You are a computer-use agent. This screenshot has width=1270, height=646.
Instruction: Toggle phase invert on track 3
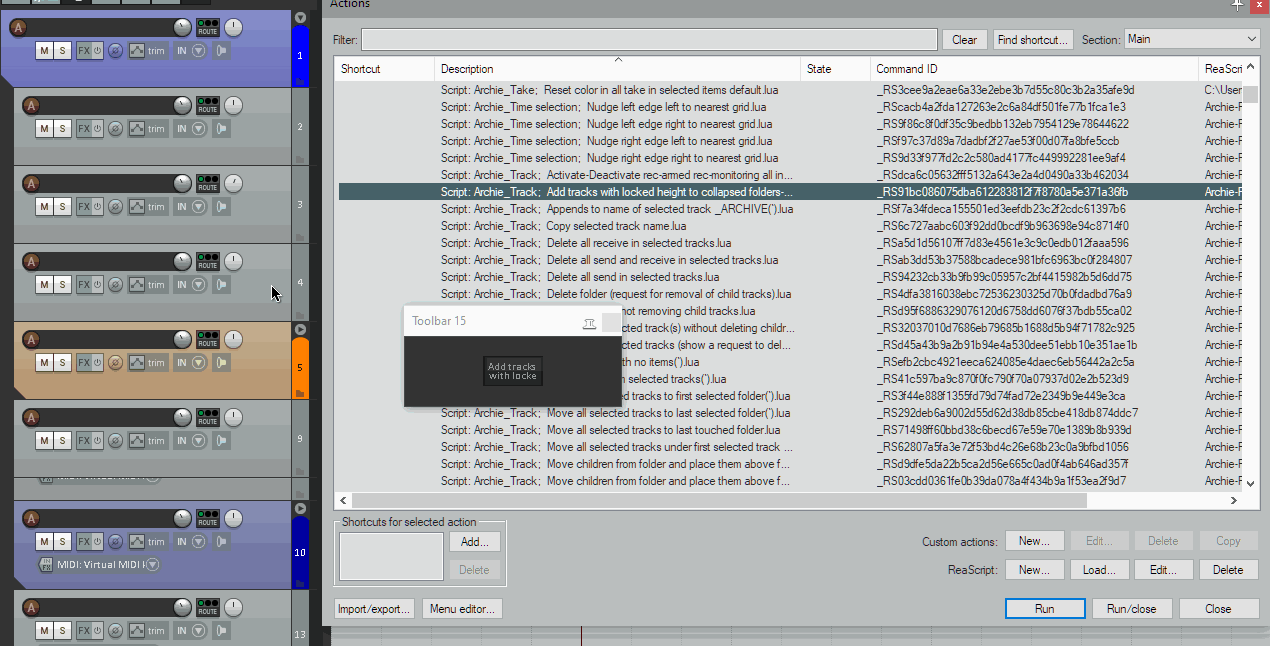tap(115, 206)
